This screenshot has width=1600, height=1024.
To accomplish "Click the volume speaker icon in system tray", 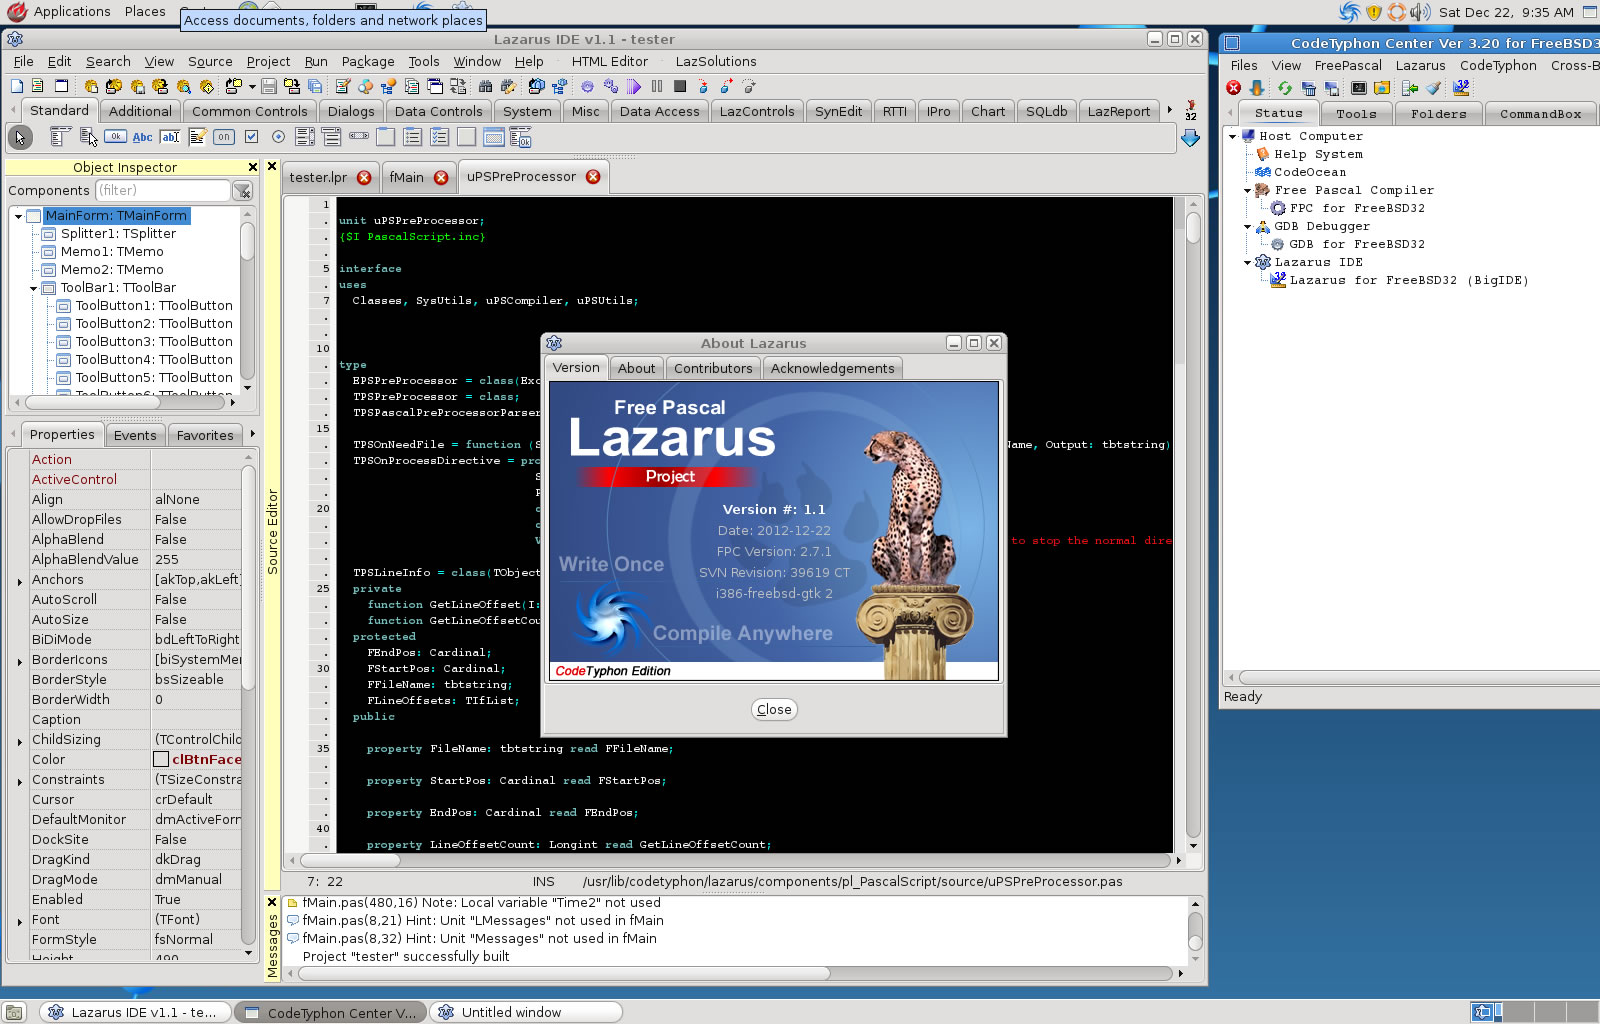I will (1420, 12).
